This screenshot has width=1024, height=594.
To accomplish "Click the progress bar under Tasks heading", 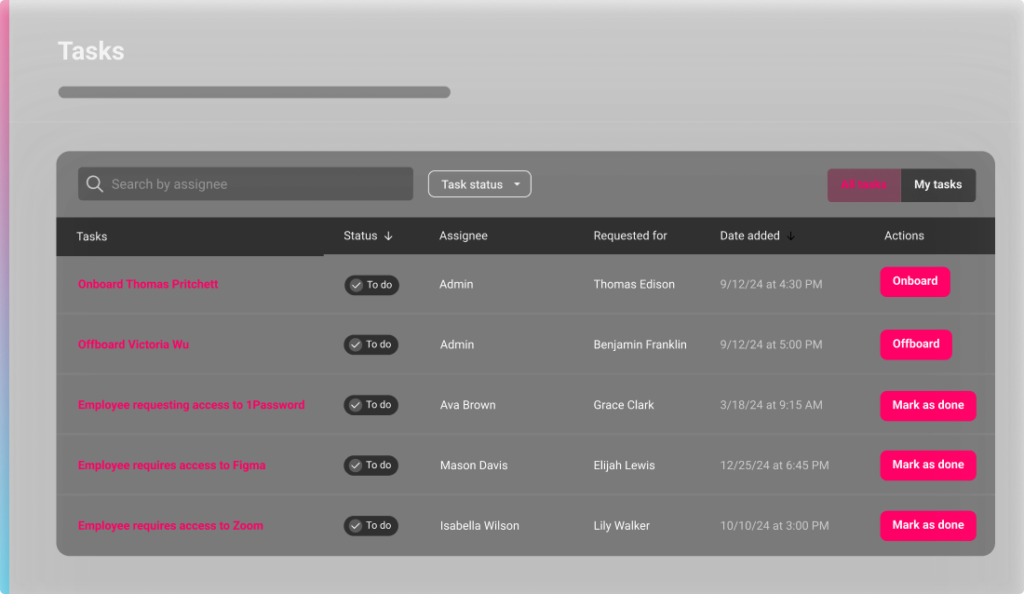I will (x=254, y=93).
